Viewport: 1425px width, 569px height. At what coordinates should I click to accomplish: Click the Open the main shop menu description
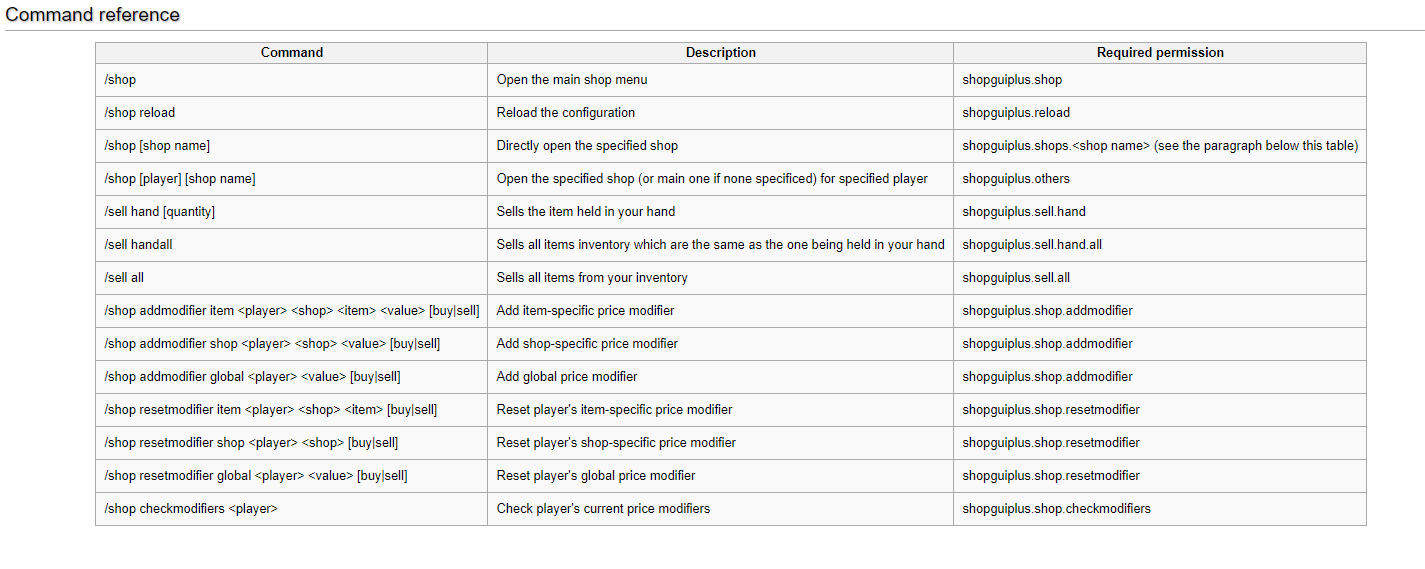(572, 80)
